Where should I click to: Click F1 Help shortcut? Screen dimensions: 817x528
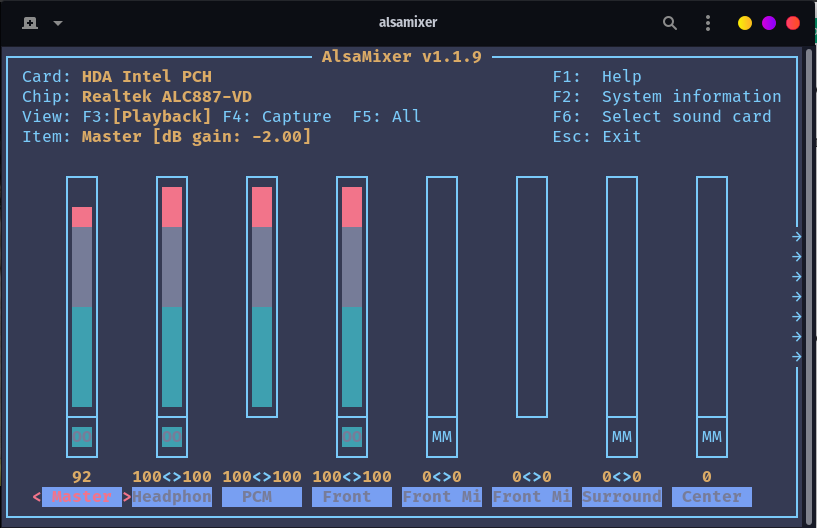click(597, 77)
